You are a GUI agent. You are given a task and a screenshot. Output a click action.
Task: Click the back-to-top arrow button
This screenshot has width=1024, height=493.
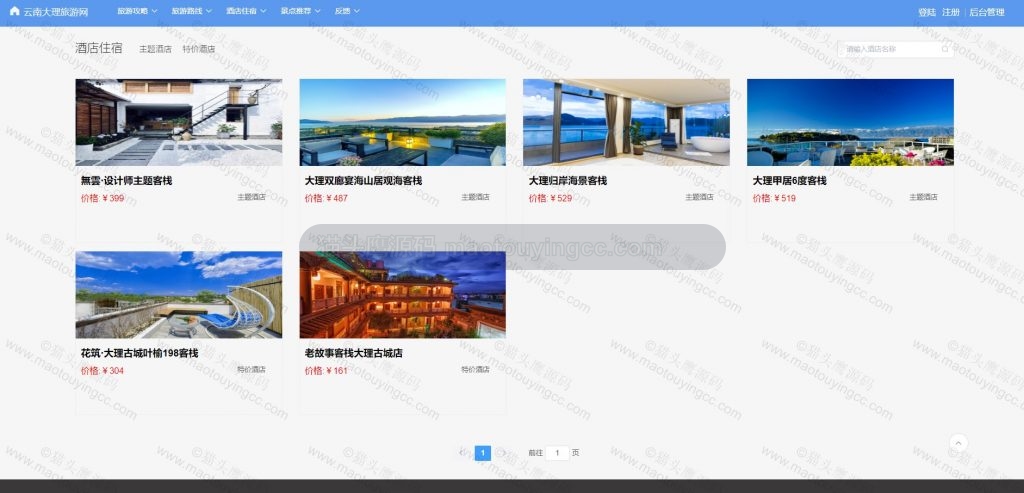(x=958, y=443)
